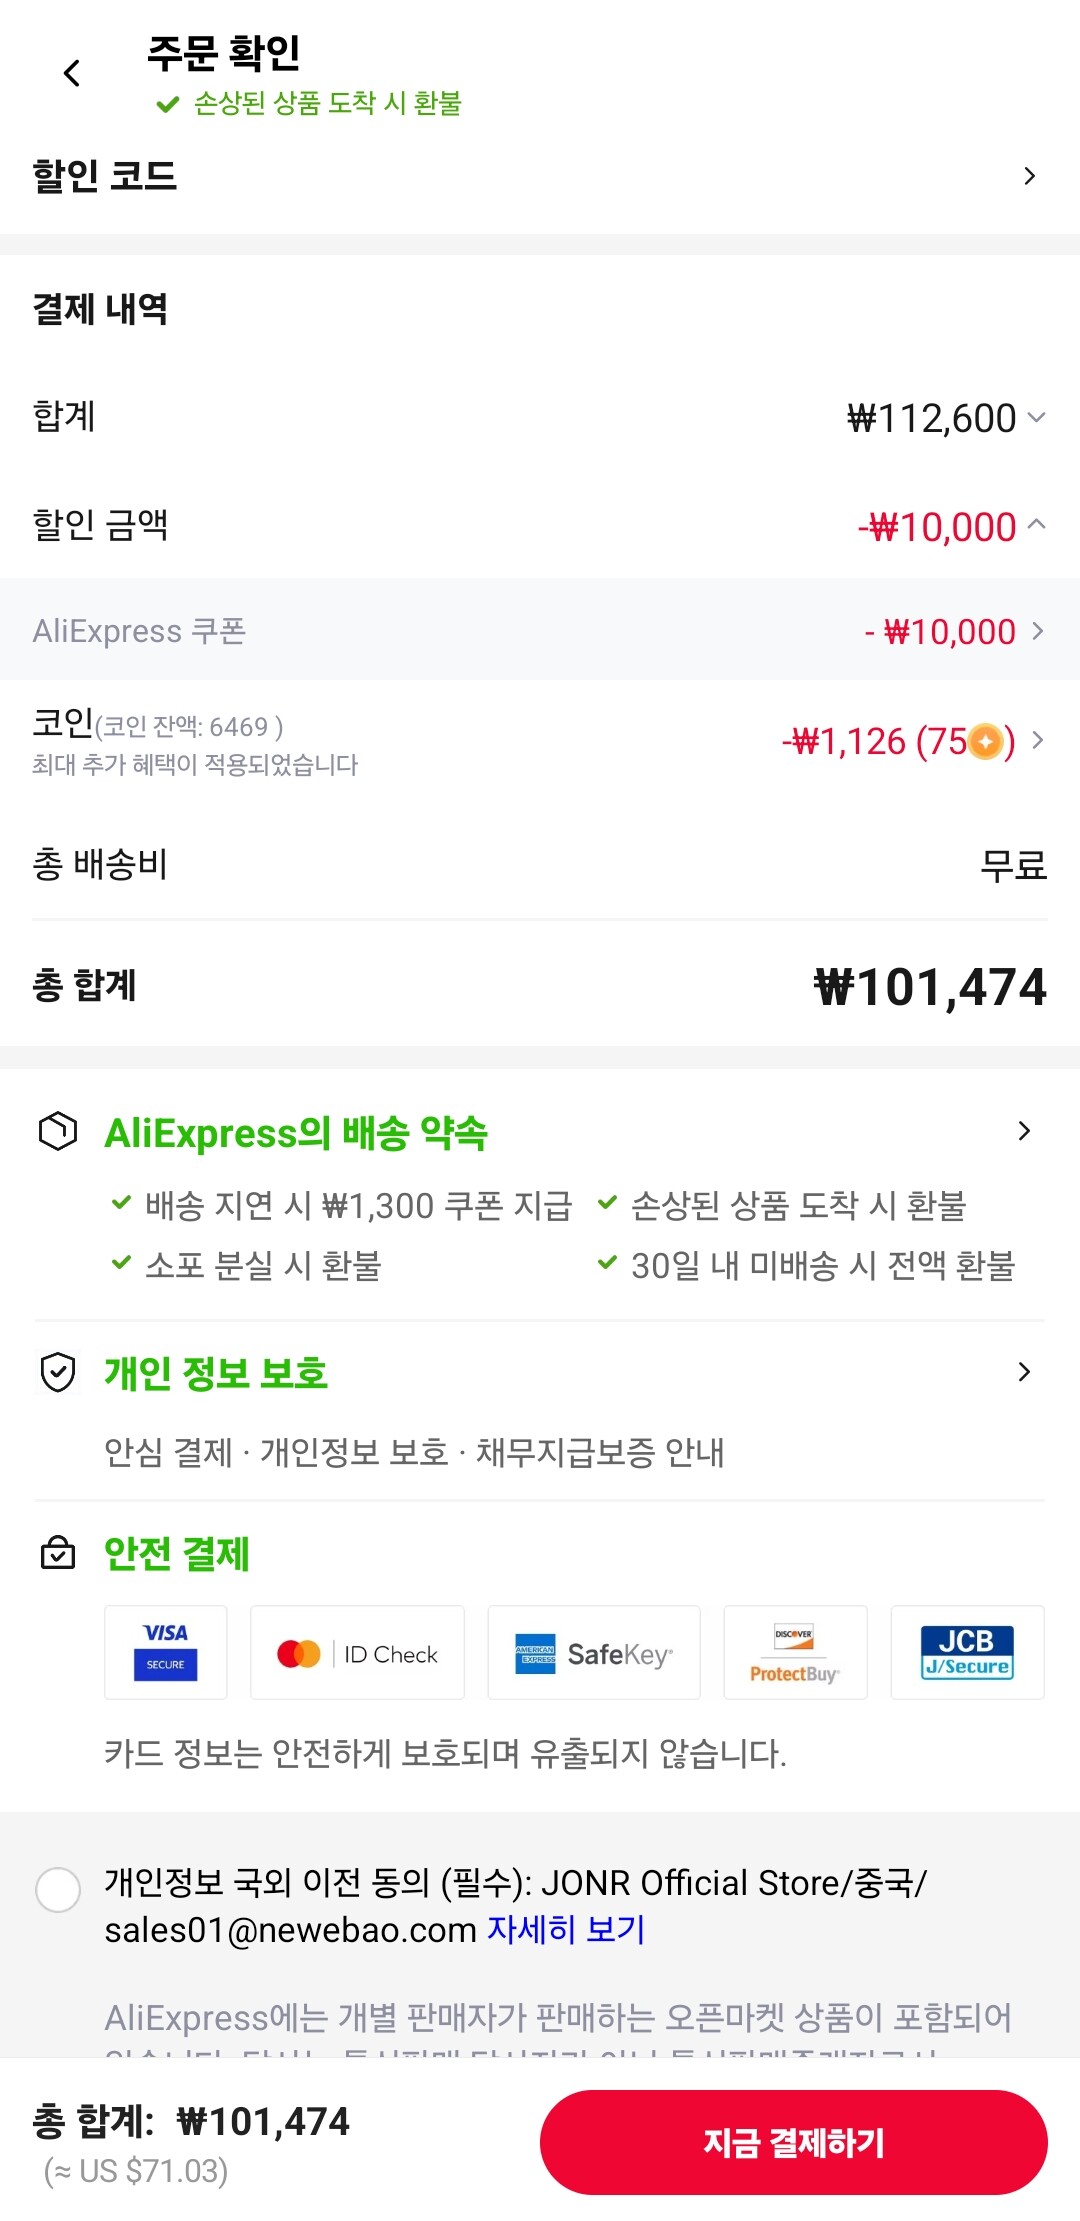This screenshot has width=1080, height=2221.
Task: Tap the American Express SafeKey logo
Action: 594,1653
